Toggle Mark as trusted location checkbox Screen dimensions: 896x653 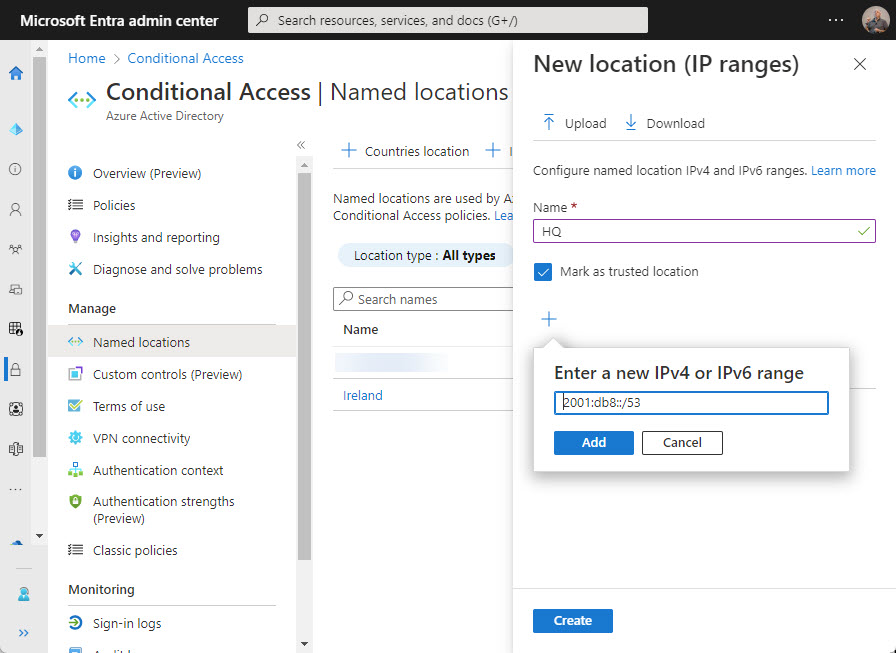pos(543,272)
